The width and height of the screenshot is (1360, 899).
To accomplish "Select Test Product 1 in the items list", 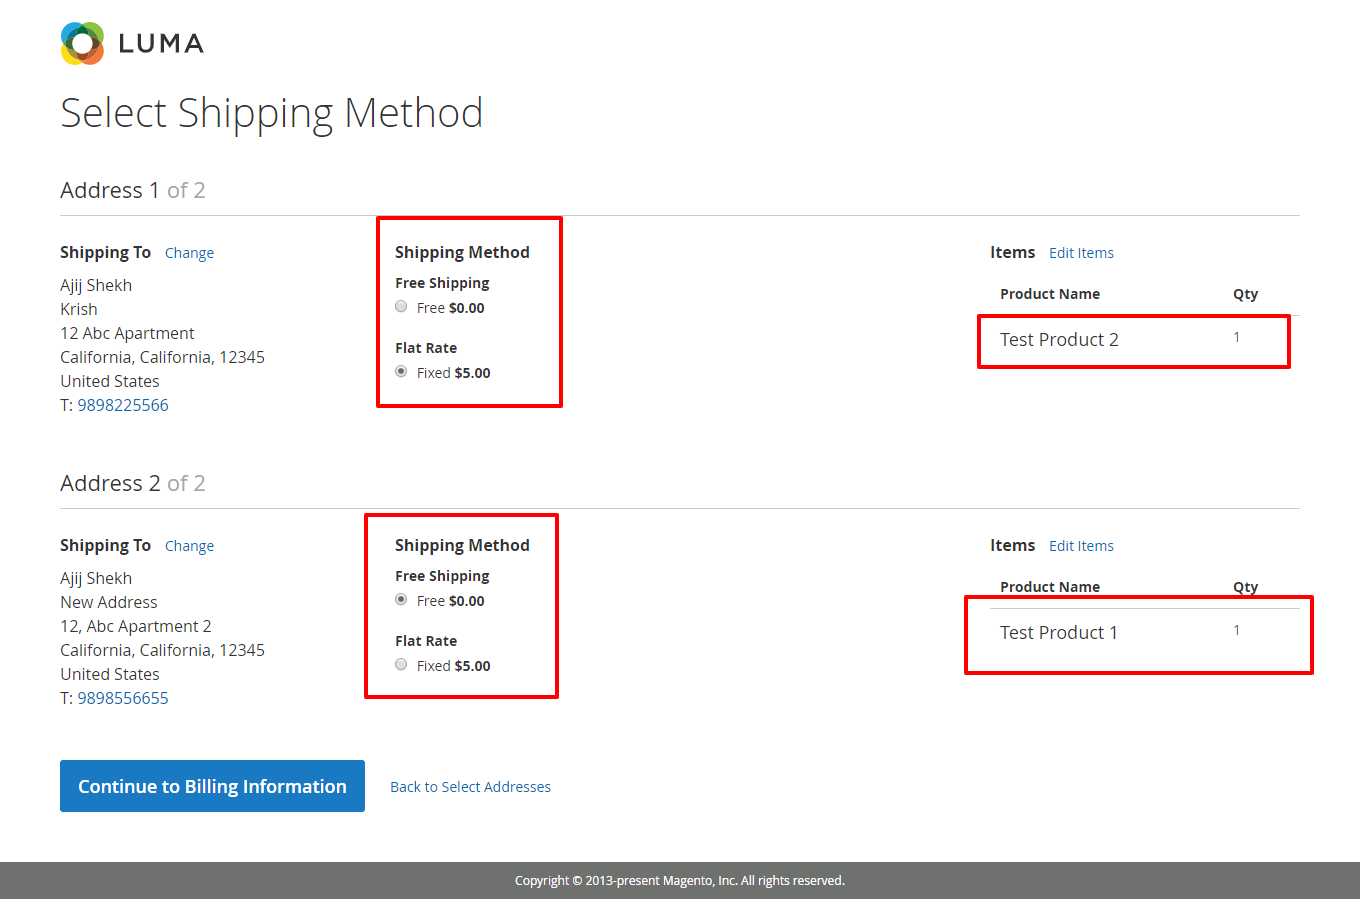I will (1059, 632).
